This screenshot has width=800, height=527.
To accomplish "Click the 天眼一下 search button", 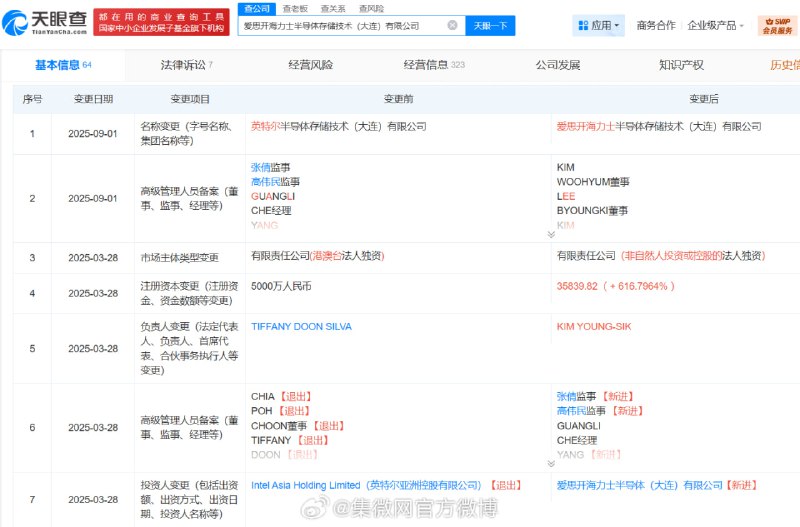I will [x=490, y=26].
